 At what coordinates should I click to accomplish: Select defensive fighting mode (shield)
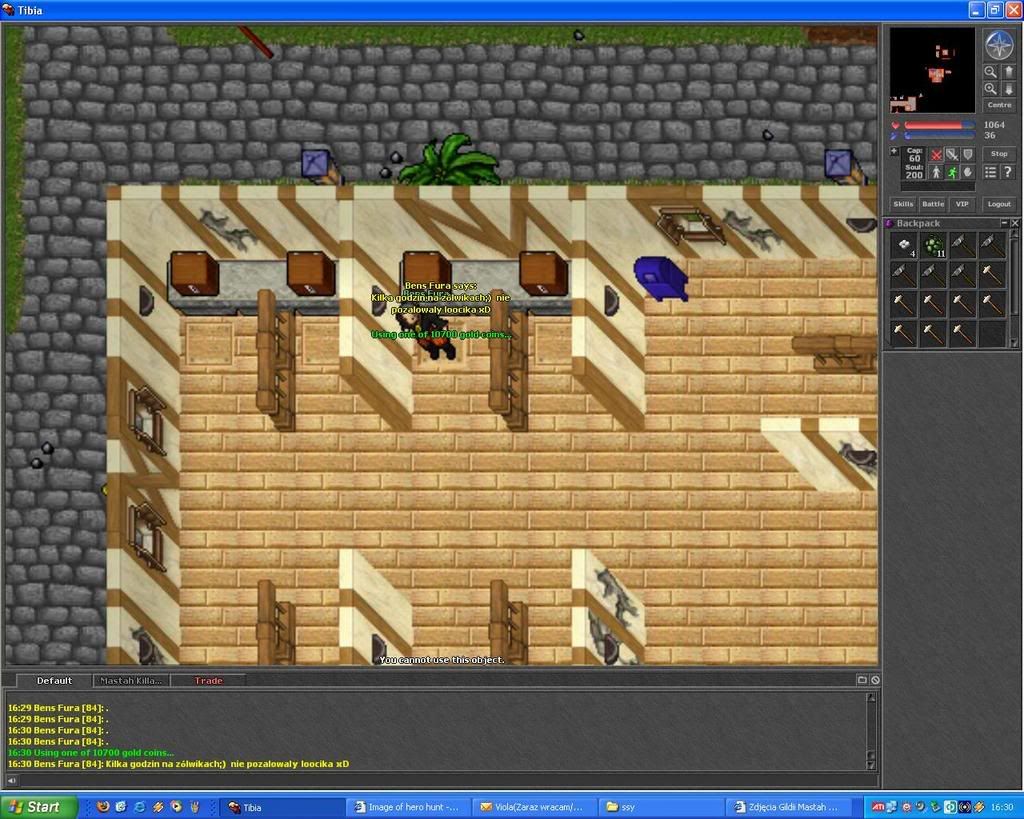[x=968, y=155]
